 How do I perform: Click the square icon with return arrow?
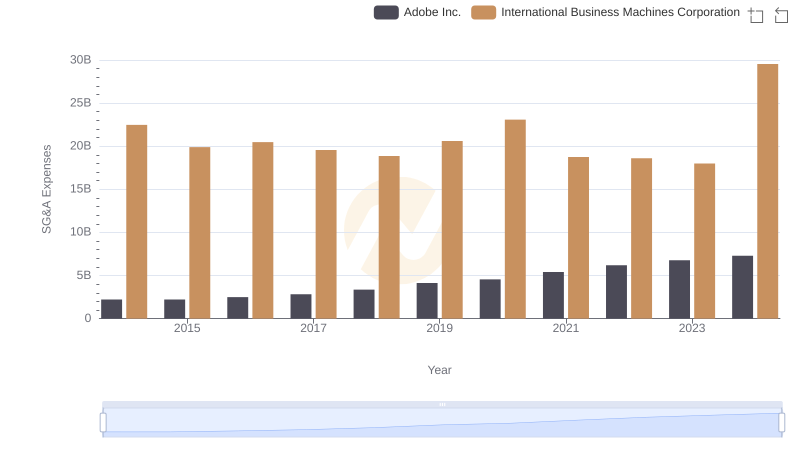781,14
